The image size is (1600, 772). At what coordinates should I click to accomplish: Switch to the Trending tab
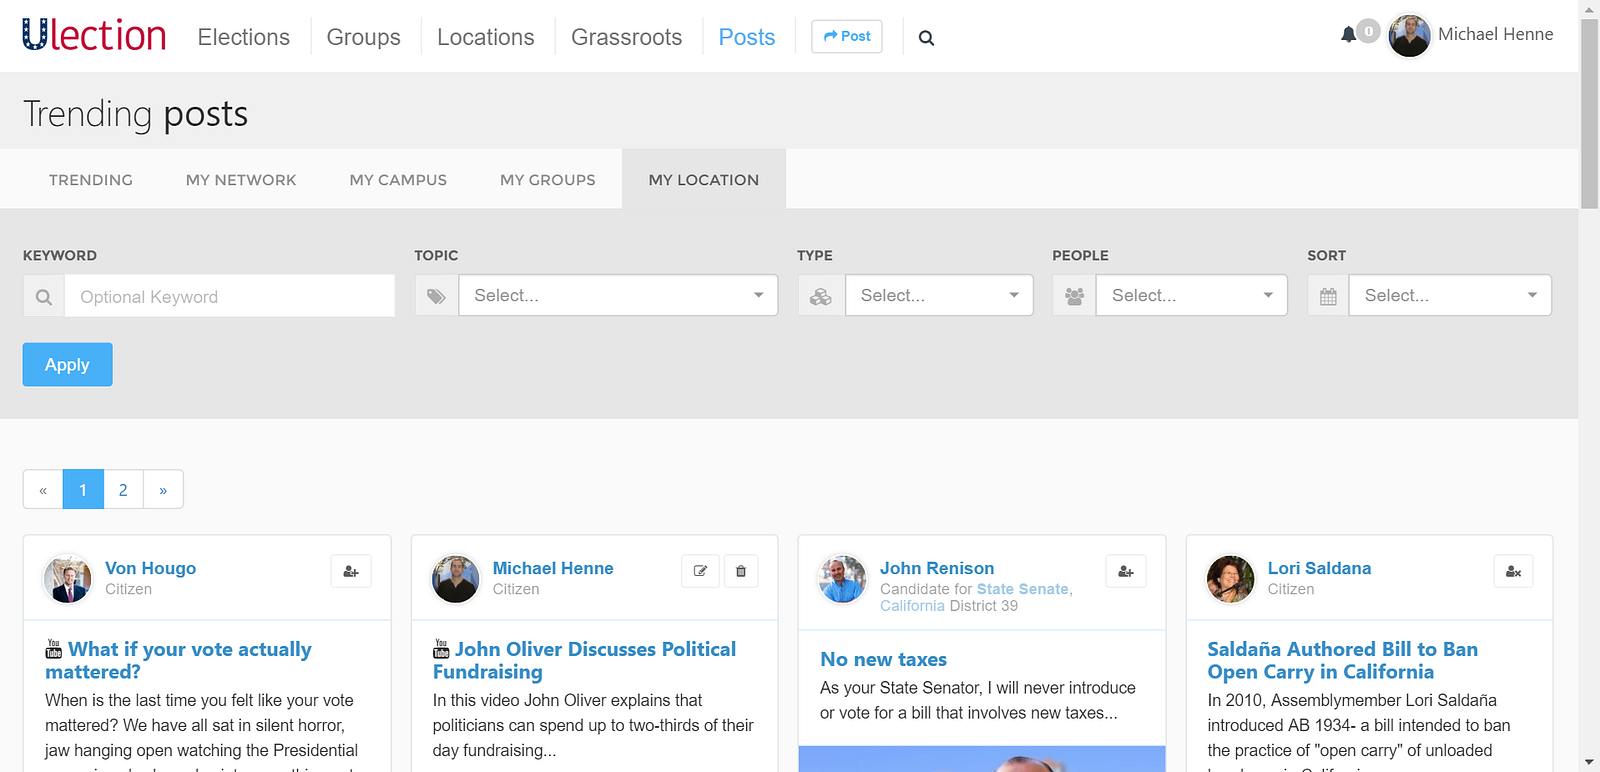(91, 180)
